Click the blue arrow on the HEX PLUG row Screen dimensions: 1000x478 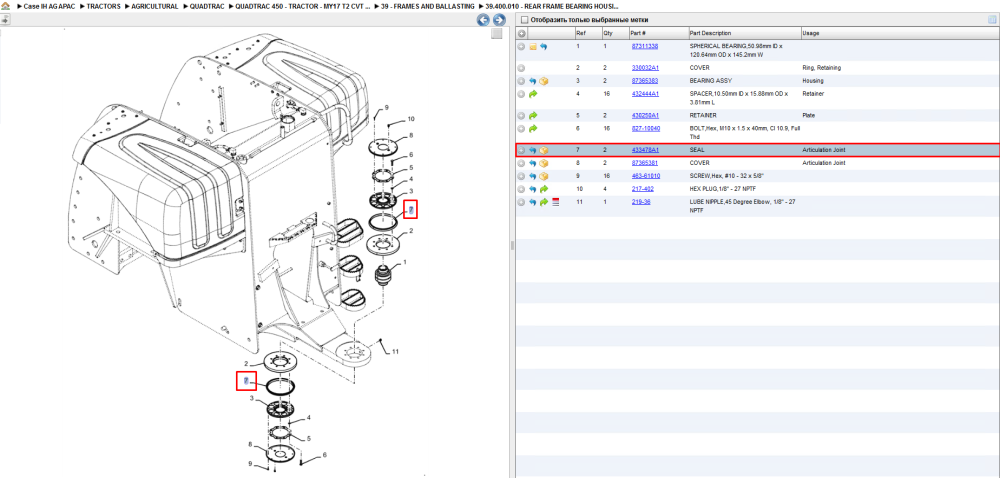tap(533, 189)
